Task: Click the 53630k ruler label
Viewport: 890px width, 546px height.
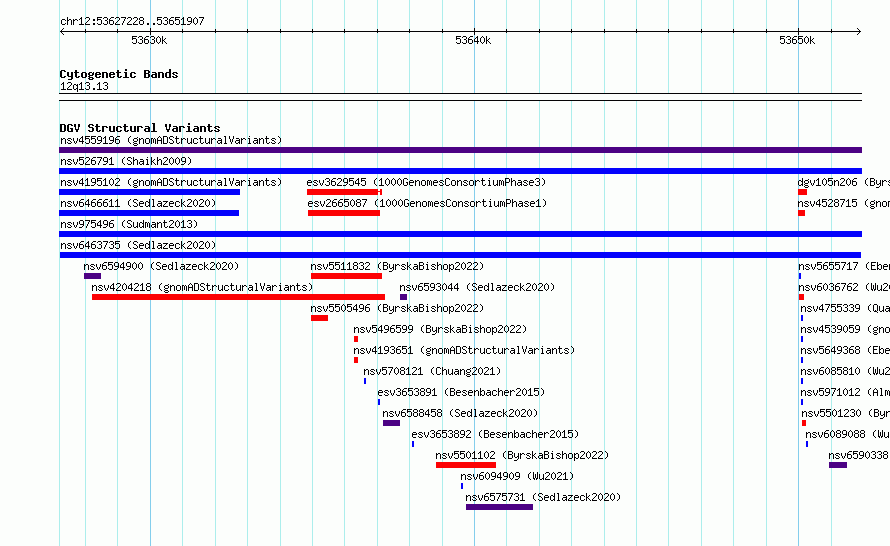Action: [149, 40]
